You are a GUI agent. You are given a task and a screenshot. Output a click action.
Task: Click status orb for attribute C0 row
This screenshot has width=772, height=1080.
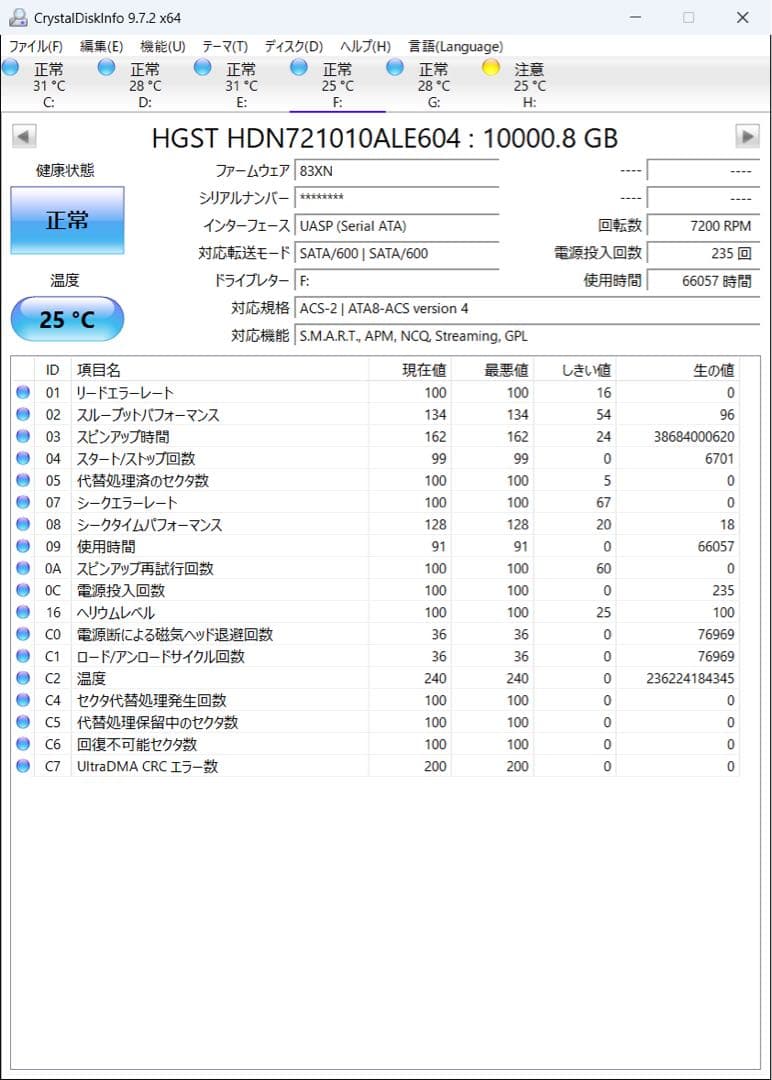[x=23, y=634]
